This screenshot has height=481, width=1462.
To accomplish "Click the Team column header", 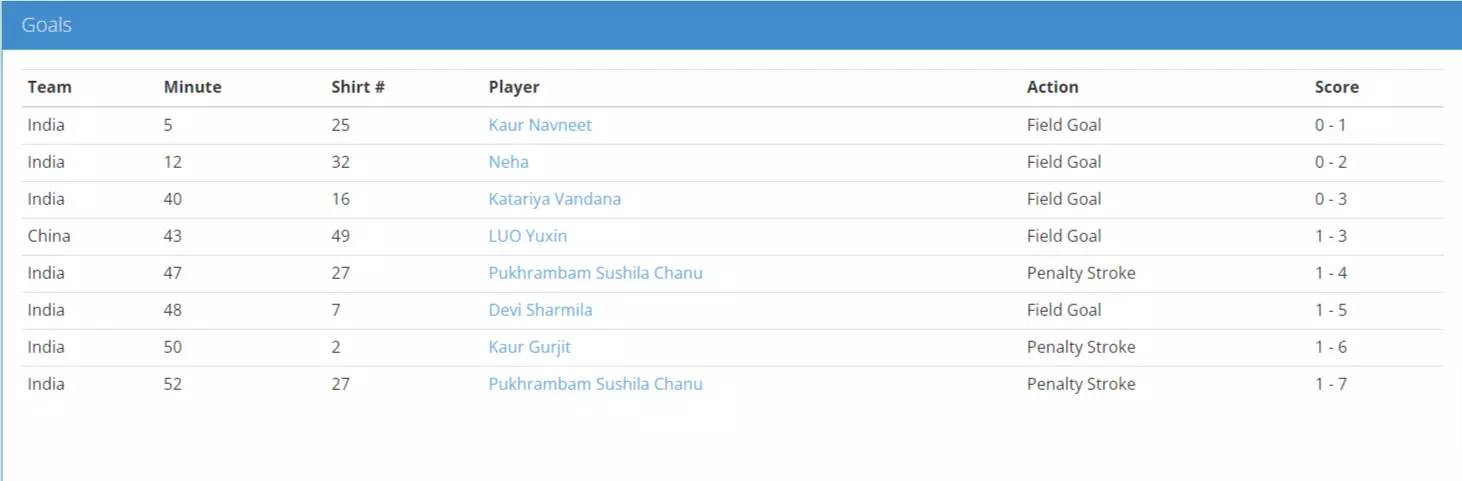I will (x=50, y=87).
